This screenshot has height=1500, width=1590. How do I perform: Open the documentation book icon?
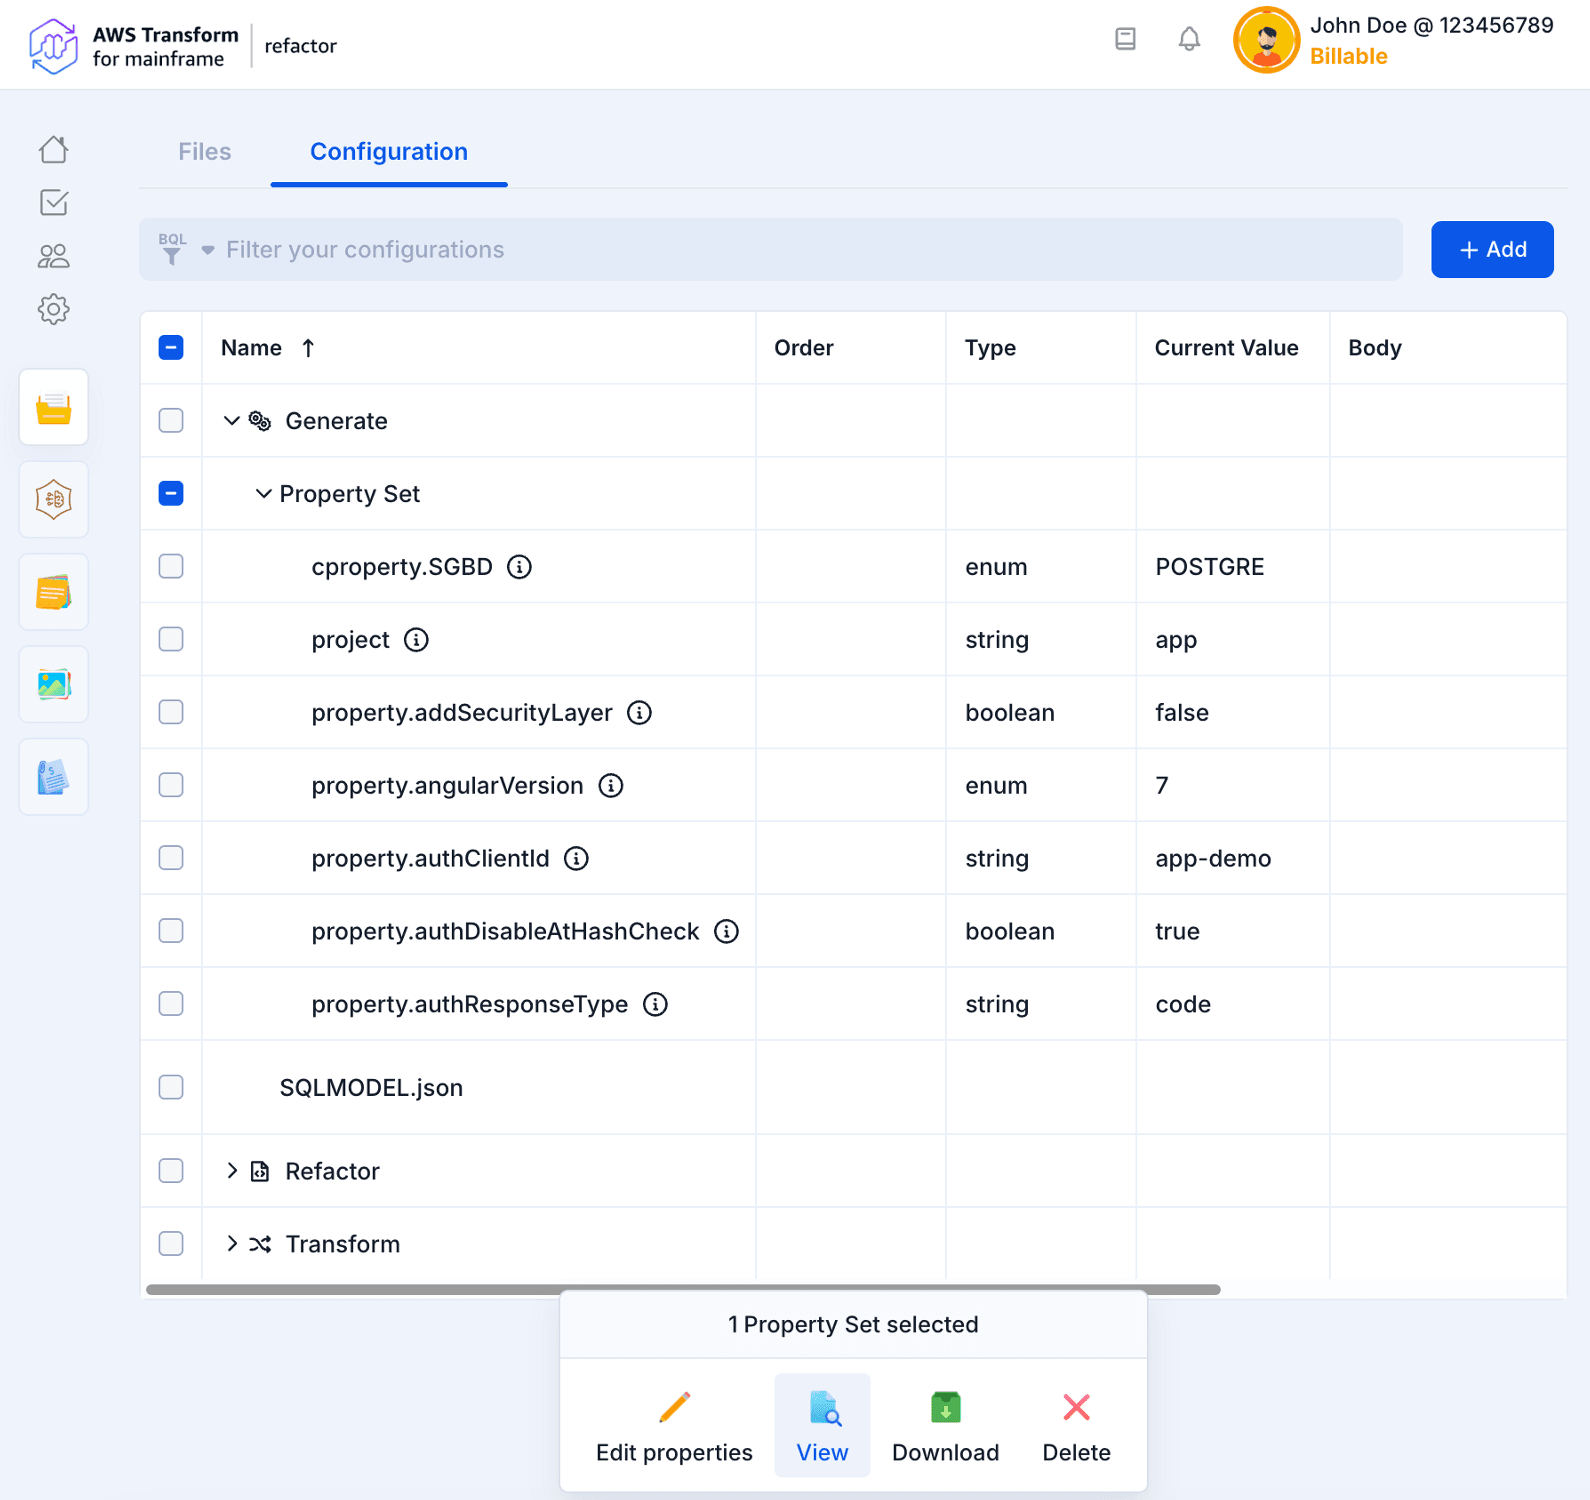click(1125, 40)
